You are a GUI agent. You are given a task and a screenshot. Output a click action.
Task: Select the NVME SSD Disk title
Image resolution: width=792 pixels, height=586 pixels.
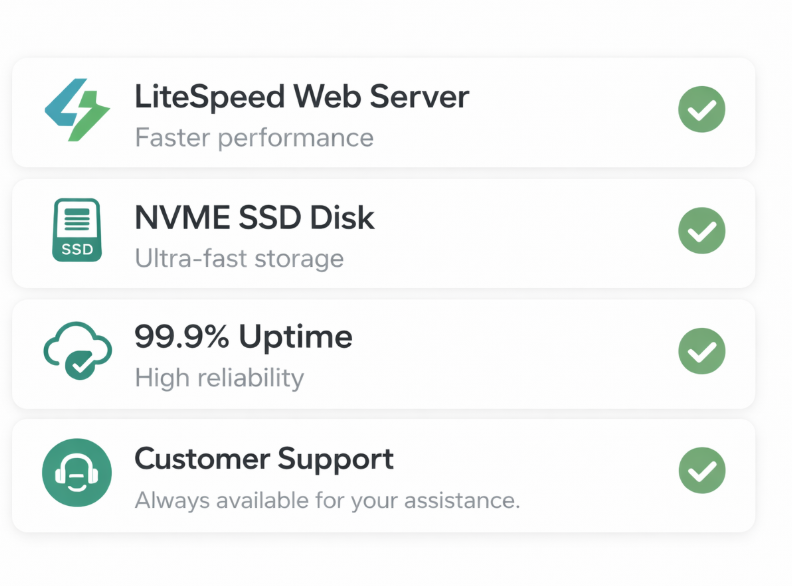(254, 217)
